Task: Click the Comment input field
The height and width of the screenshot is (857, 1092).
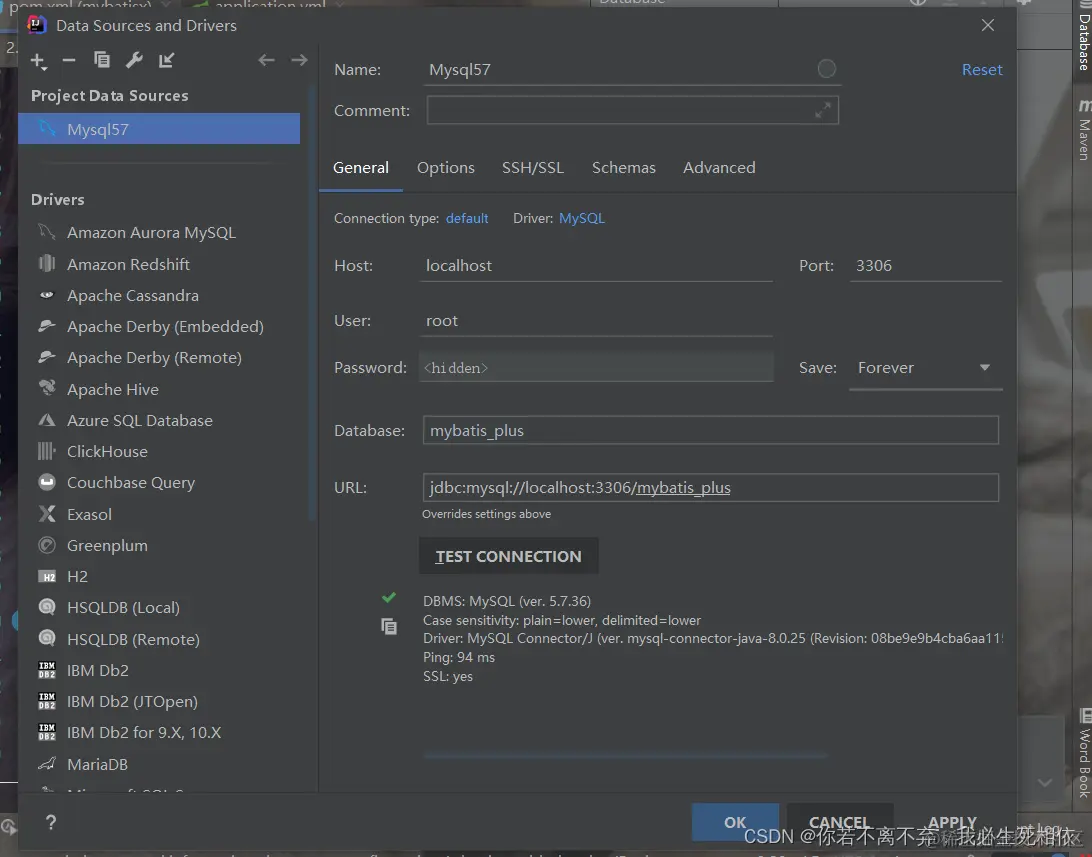Action: [632, 111]
